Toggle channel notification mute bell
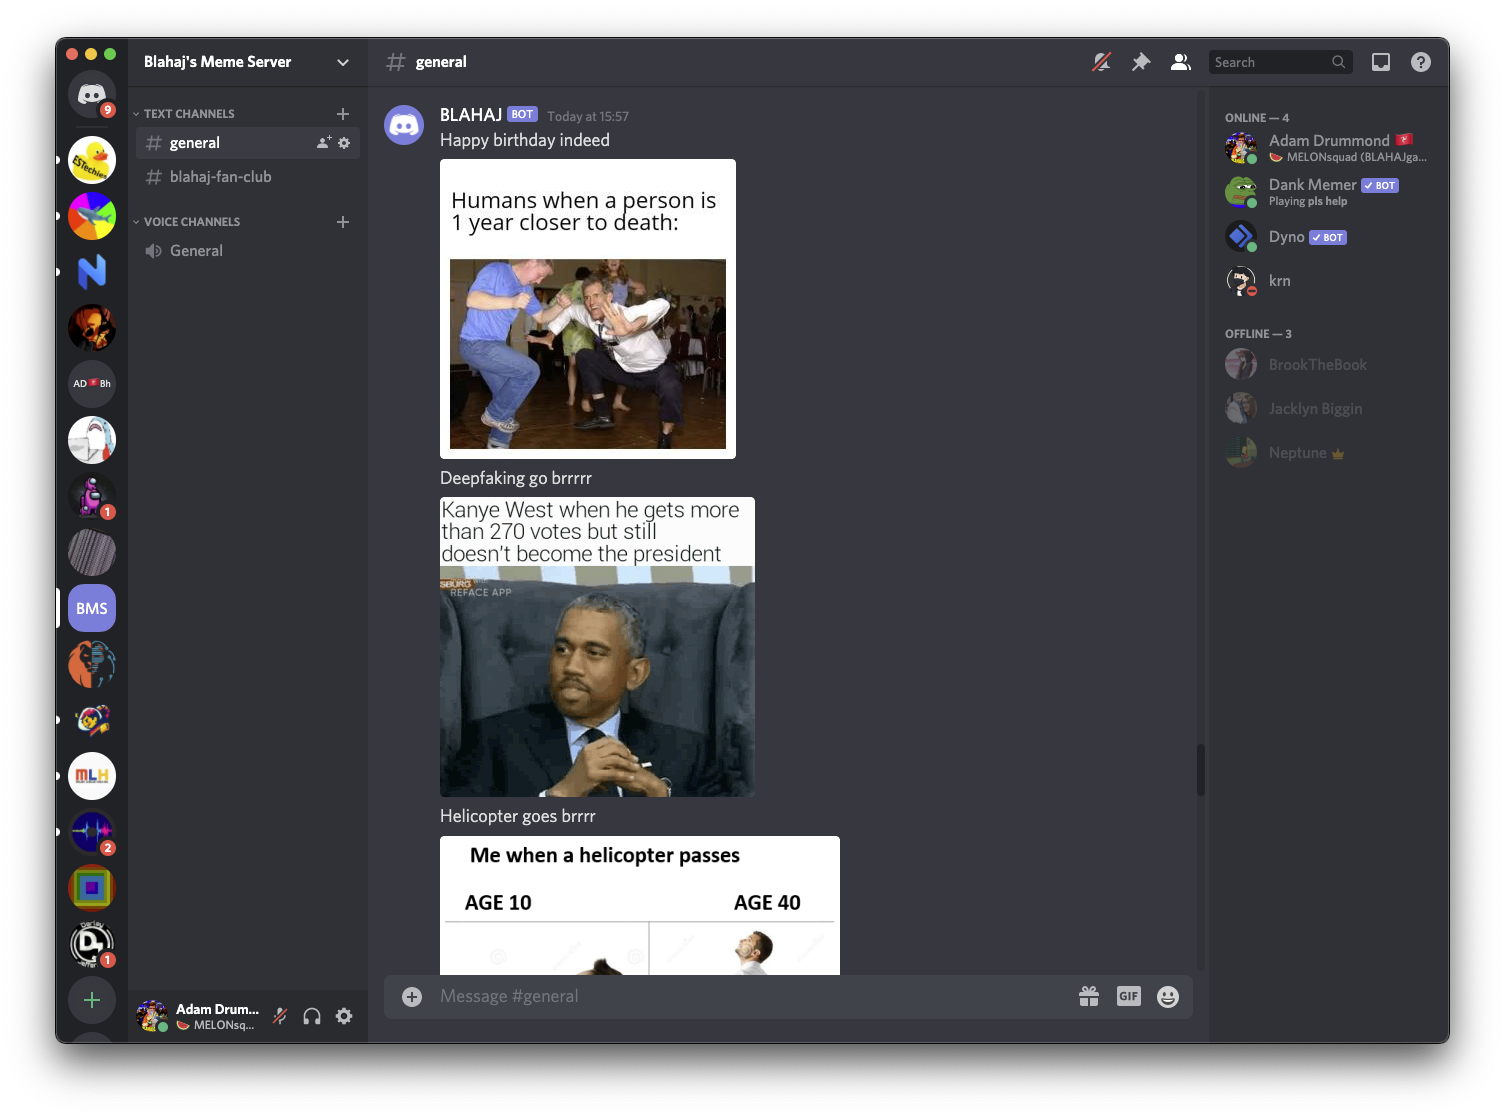Image resolution: width=1505 pixels, height=1117 pixels. coord(1101,62)
